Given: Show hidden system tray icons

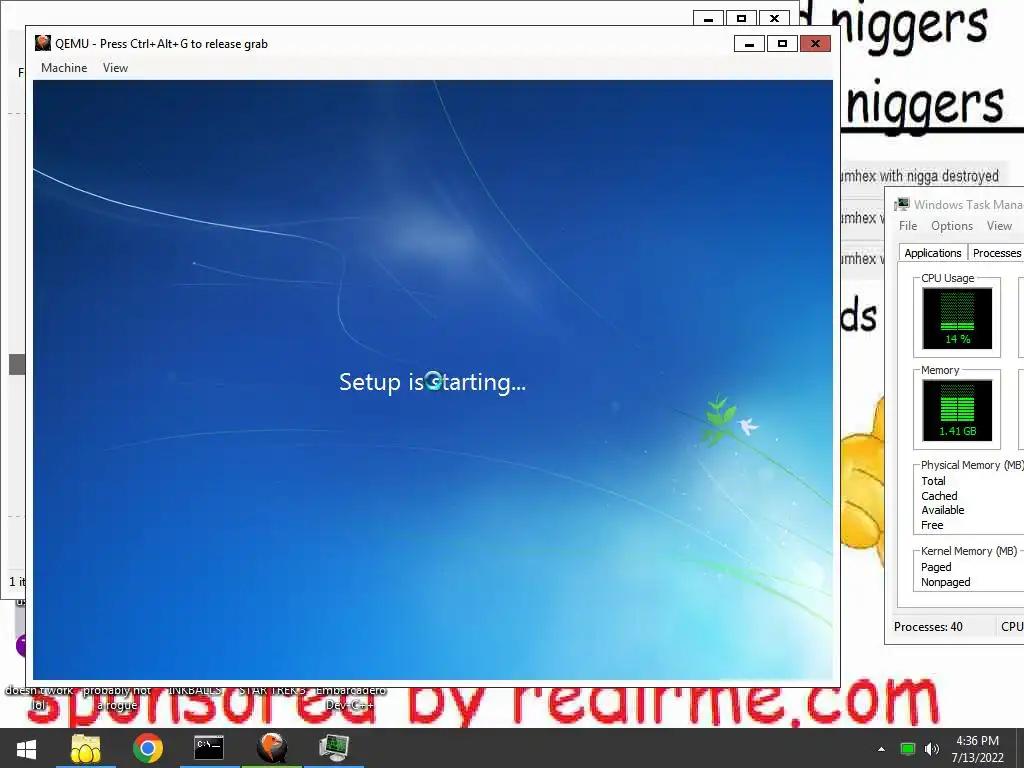Looking at the screenshot, I should coord(882,749).
